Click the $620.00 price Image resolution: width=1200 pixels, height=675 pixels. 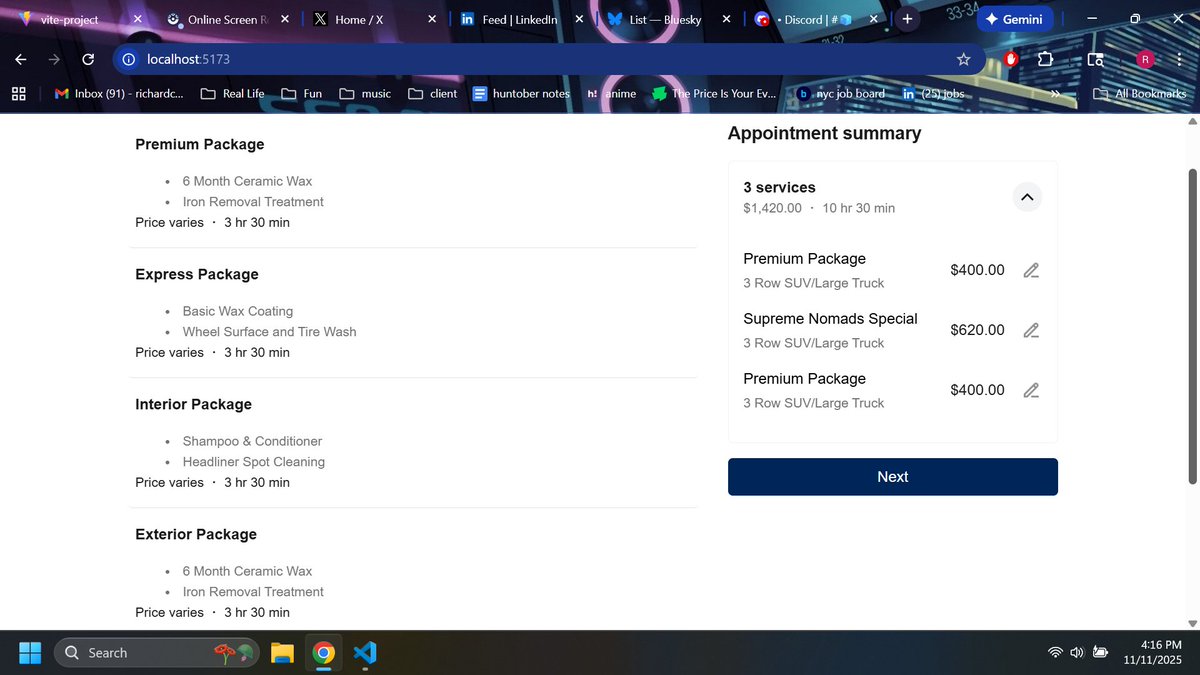point(977,330)
